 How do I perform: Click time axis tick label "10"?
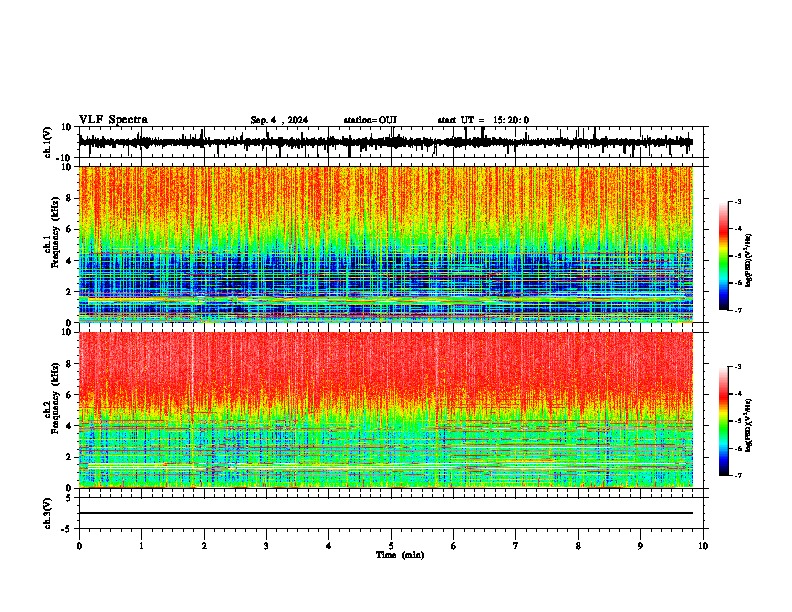(703, 546)
